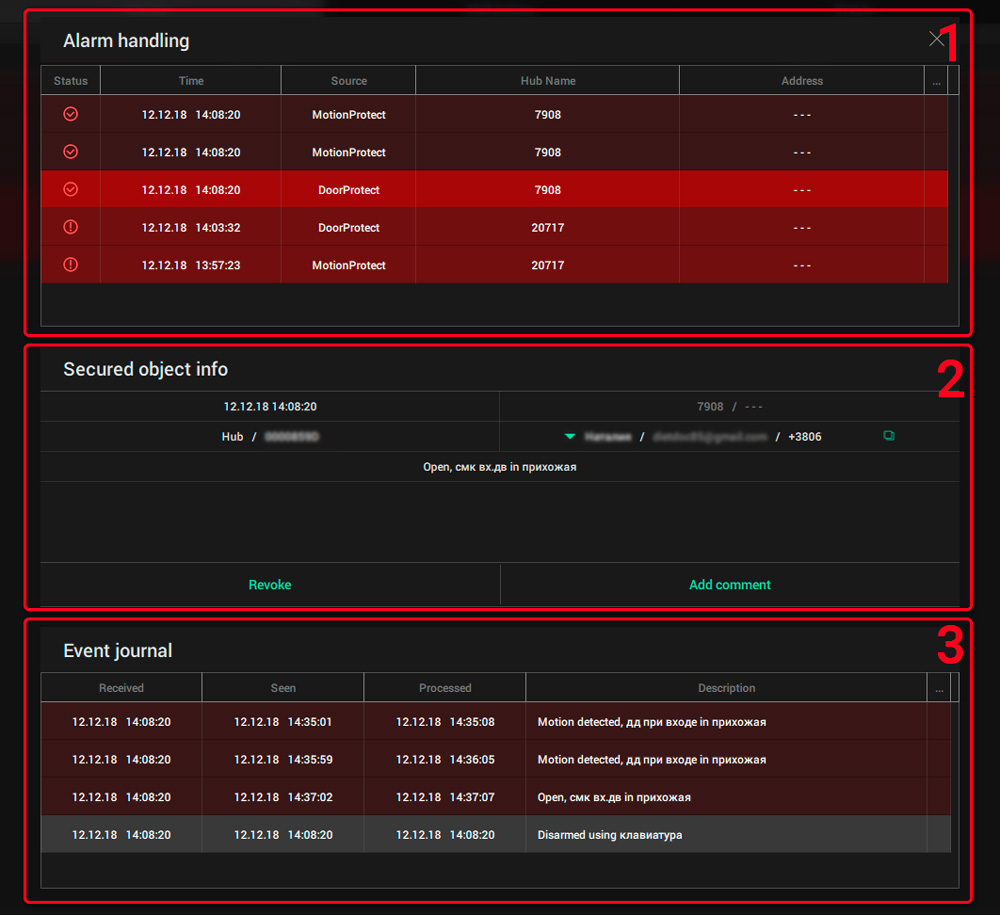Viewport: 1000px width, 915px height.
Task: Select the 'Open, смк вх.дв in прихожая' journal entry
Action: click(x=496, y=797)
